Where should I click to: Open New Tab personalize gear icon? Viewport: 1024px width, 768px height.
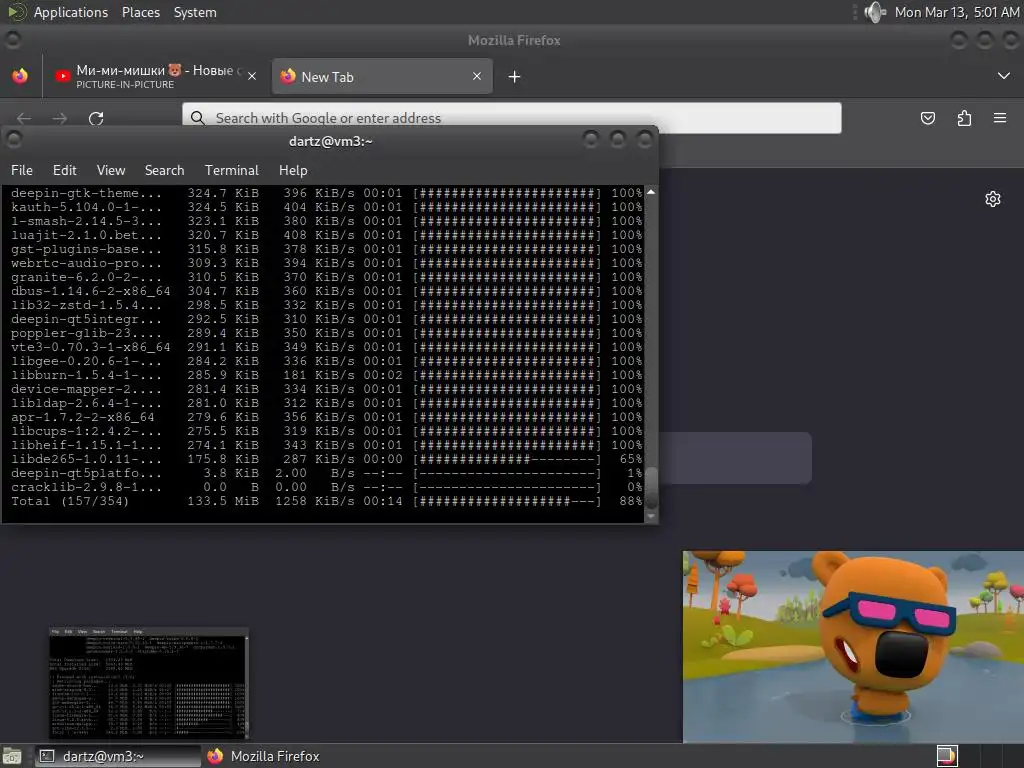tap(993, 199)
